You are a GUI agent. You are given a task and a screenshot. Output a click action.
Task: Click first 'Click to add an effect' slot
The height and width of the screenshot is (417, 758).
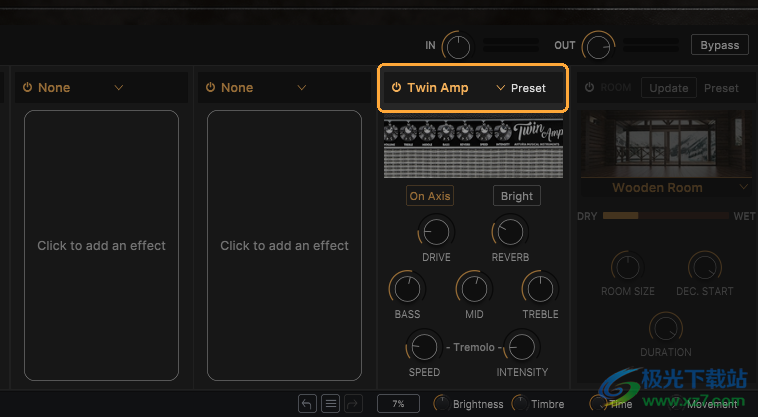click(x=102, y=245)
